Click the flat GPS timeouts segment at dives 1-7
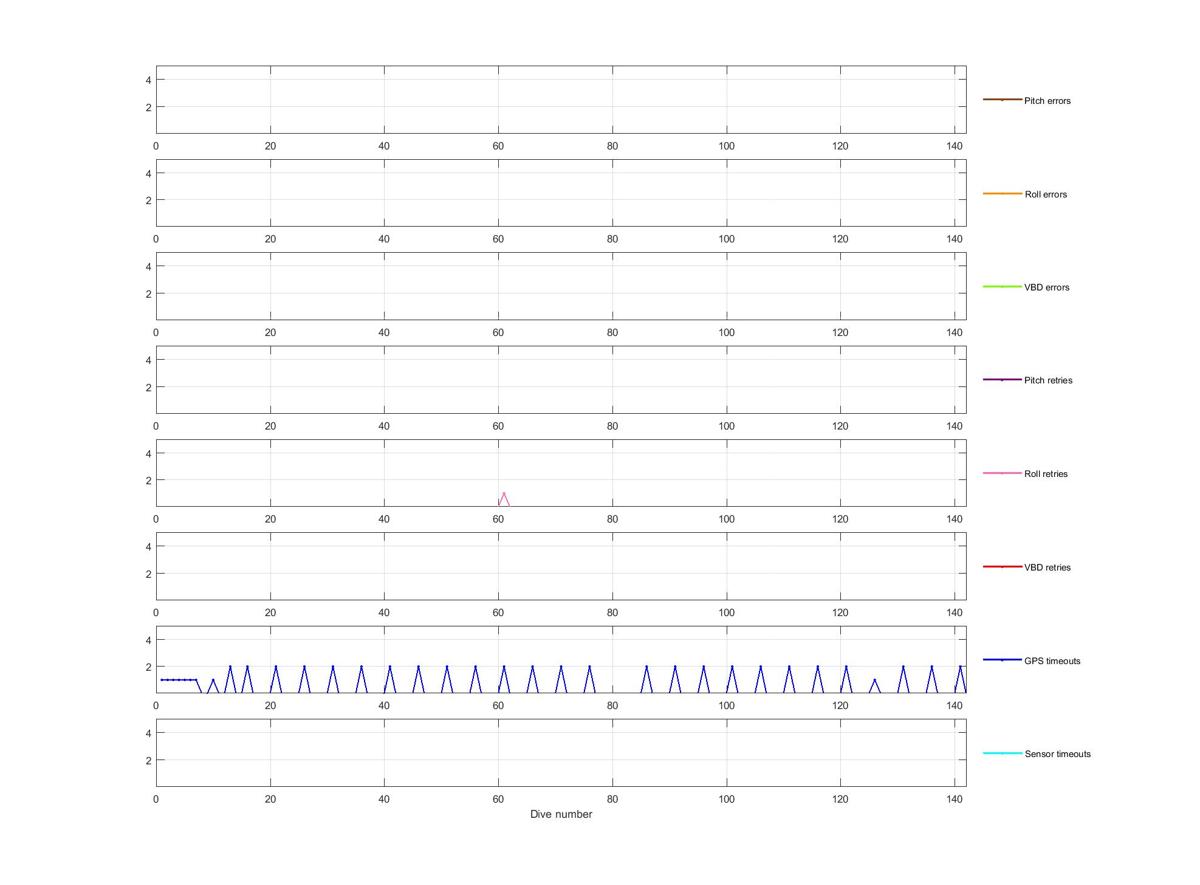 click(178, 680)
